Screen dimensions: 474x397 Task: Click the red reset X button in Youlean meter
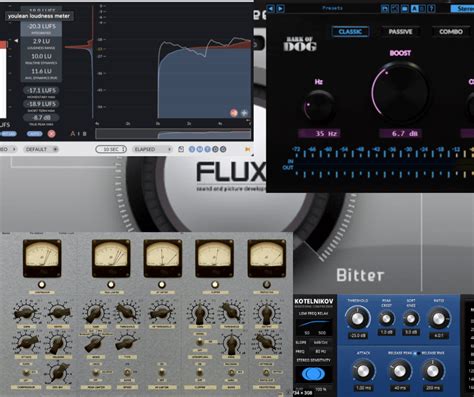(x=51, y=134)
